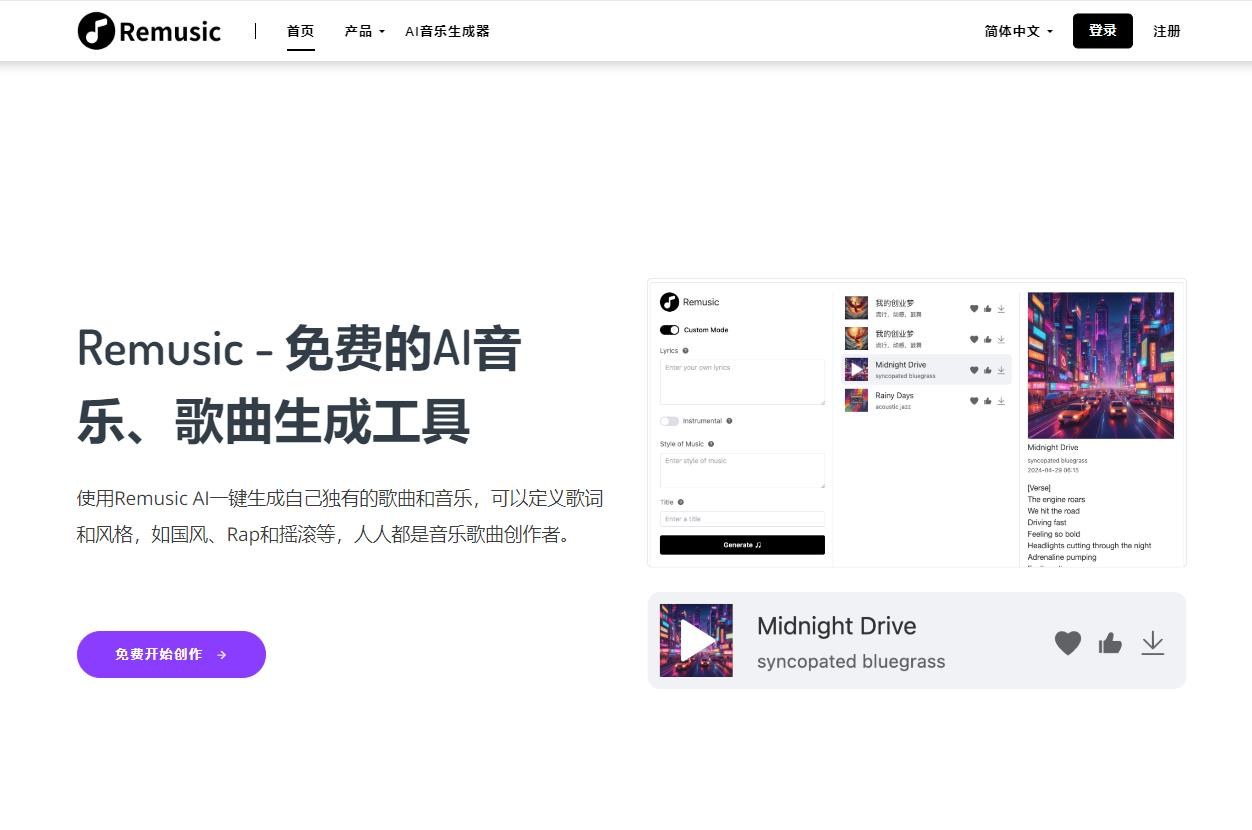Viewport: 1252px width, 830px height.
Task: Play Midnight Drive in the bottom player card
Action: [x=696, y=640]
